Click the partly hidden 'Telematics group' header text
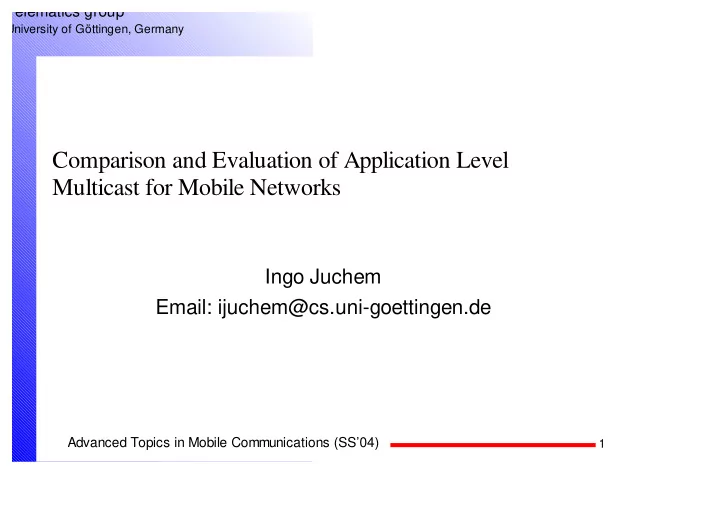Viewport: 720px width, 509px height. click(69, 15)
